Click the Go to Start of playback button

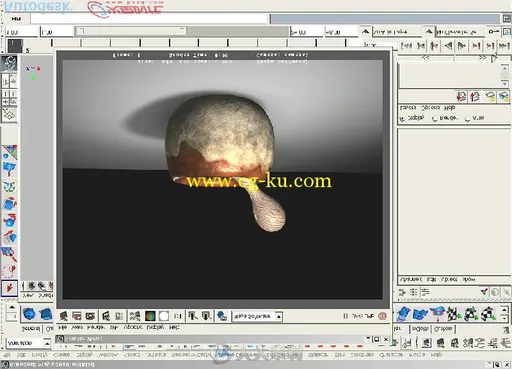pos(406,46)
